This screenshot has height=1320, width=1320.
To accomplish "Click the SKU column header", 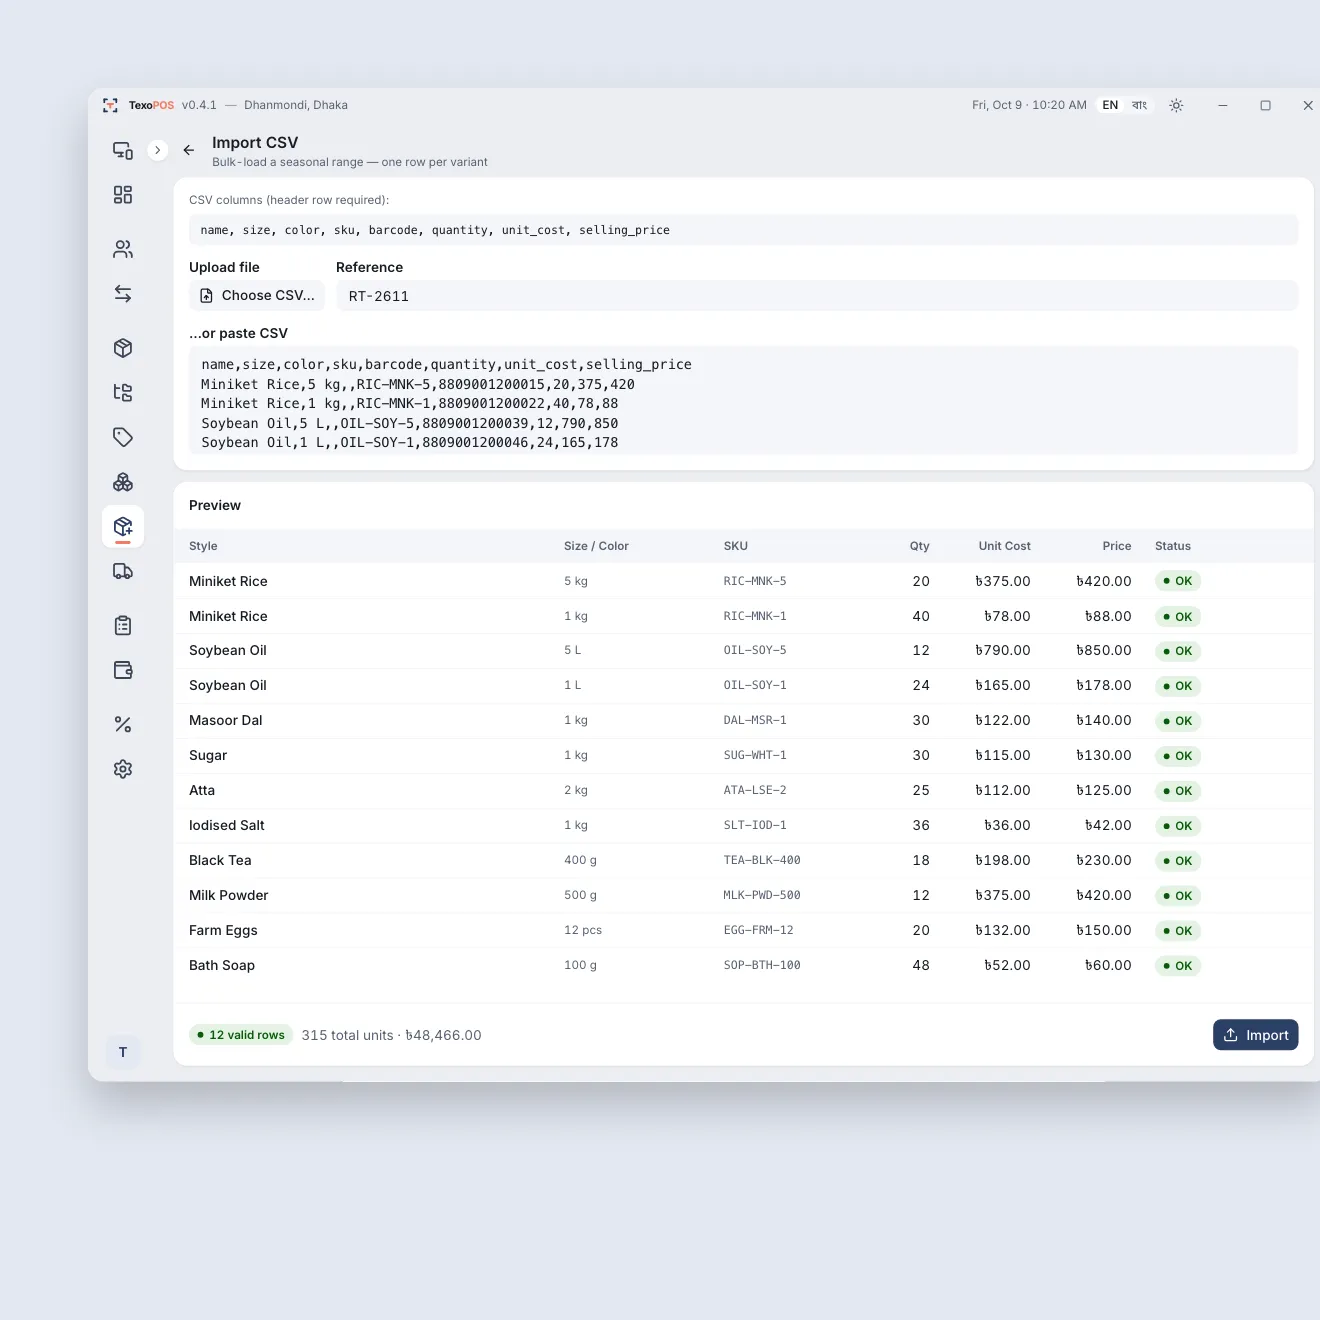I will [x=736, y=546].
